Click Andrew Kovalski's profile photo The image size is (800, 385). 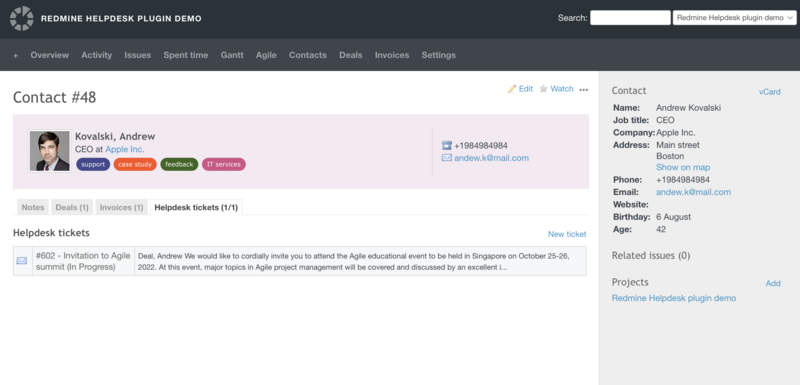tap(49, 150)
